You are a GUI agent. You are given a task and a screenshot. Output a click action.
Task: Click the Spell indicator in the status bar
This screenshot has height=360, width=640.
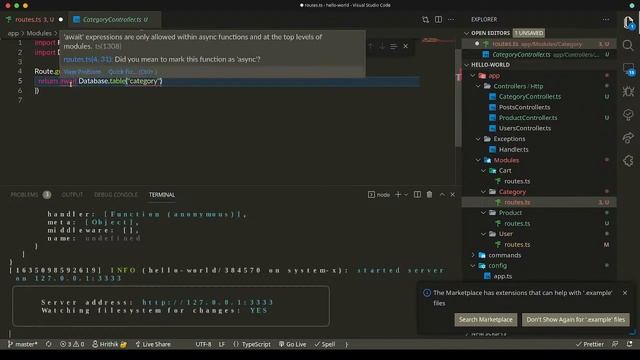pyautogui.click(x=324, y=344)
